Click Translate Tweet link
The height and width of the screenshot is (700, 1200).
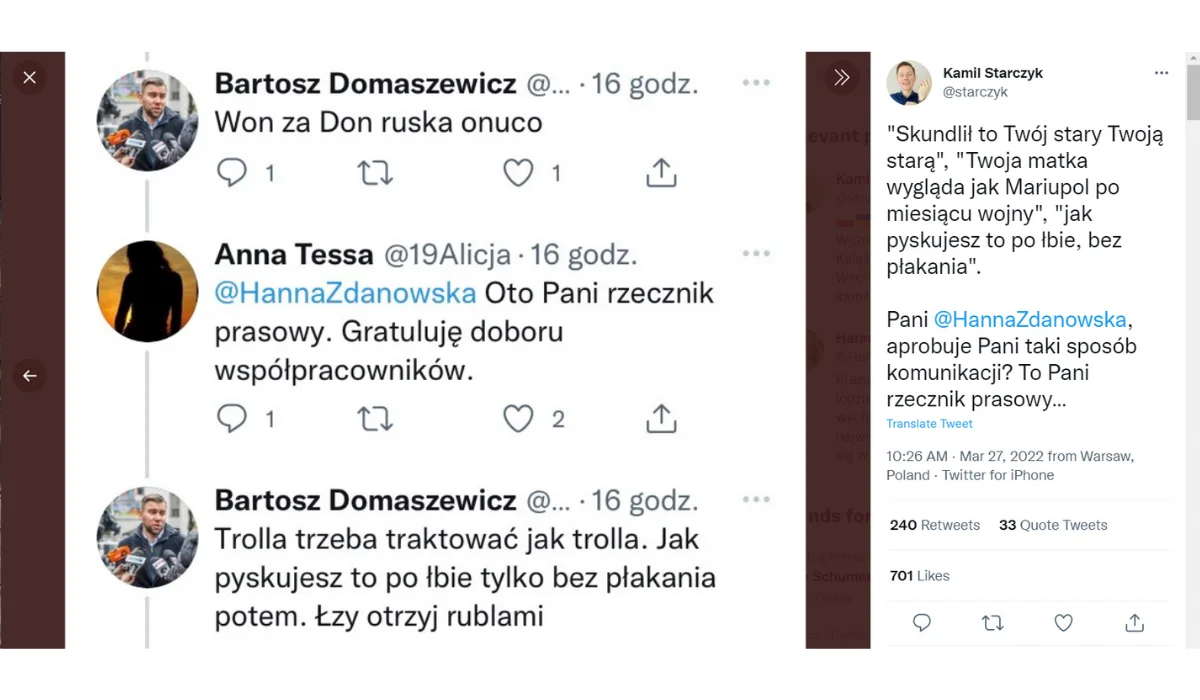click(929, 424)
